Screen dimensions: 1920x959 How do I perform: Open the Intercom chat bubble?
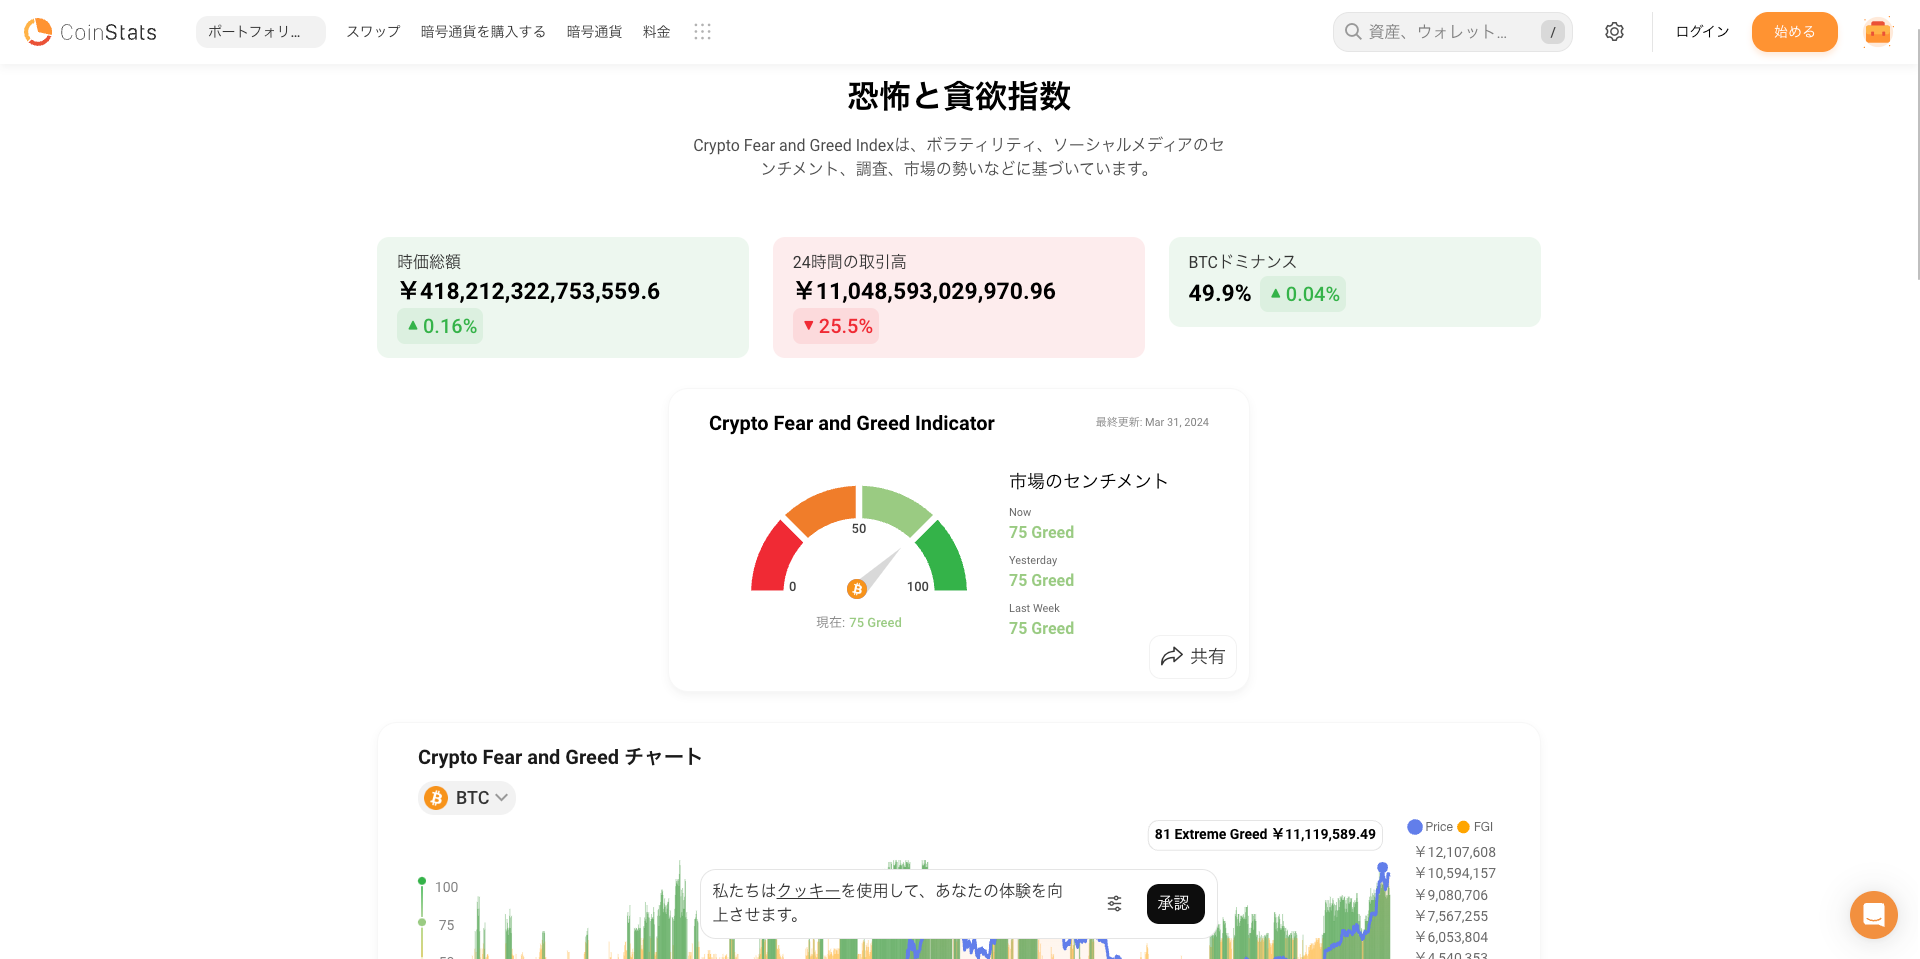tap(1873, 914)
